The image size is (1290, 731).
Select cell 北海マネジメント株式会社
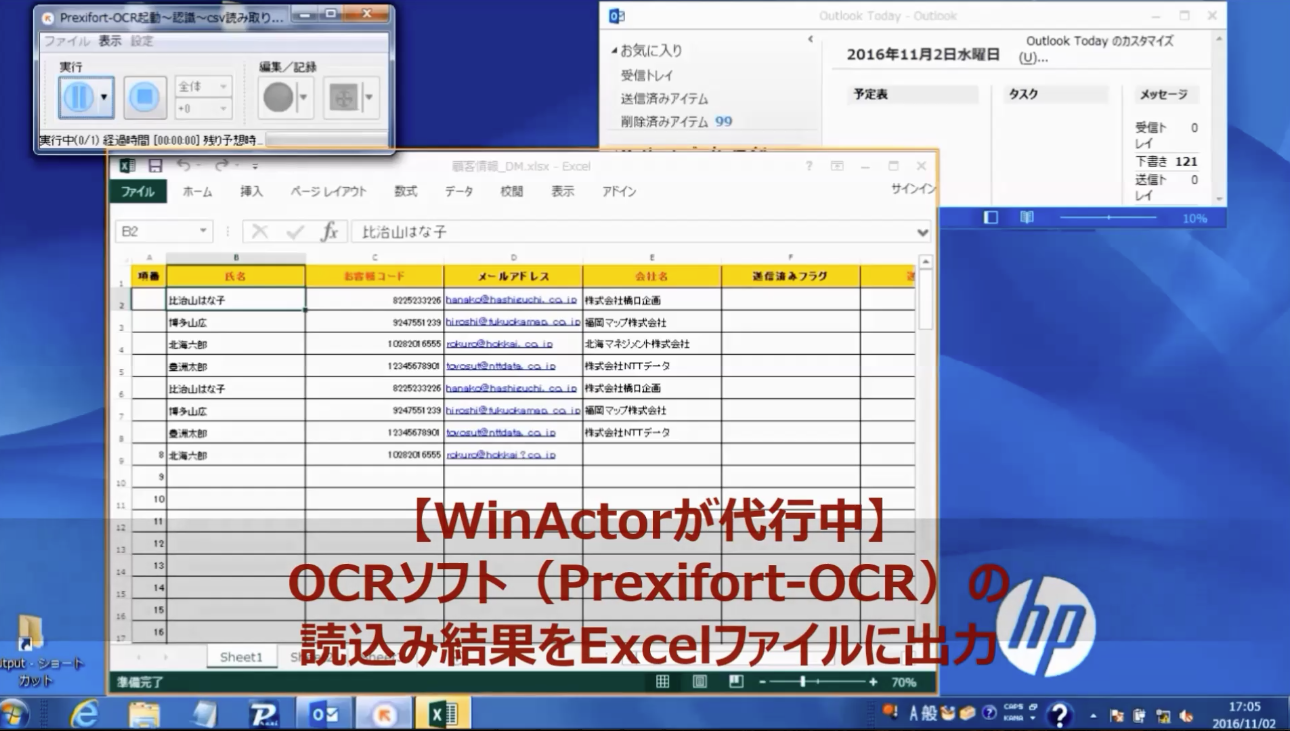click(651, 344)
